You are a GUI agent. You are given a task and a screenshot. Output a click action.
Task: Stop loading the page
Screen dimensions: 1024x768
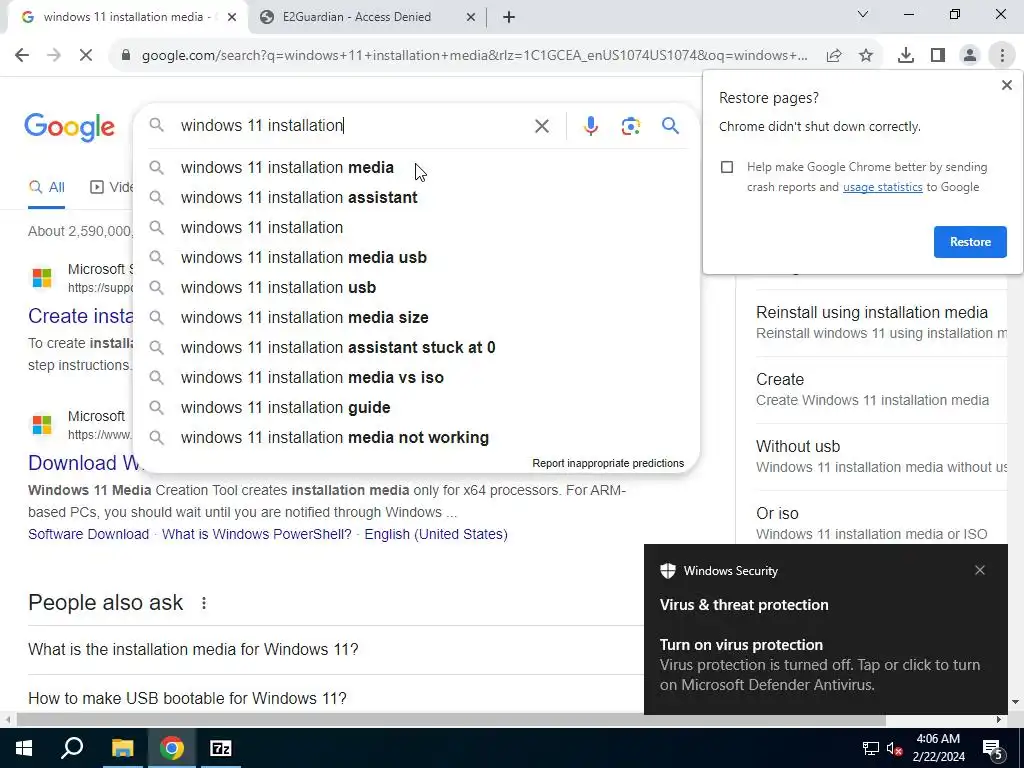86,56
